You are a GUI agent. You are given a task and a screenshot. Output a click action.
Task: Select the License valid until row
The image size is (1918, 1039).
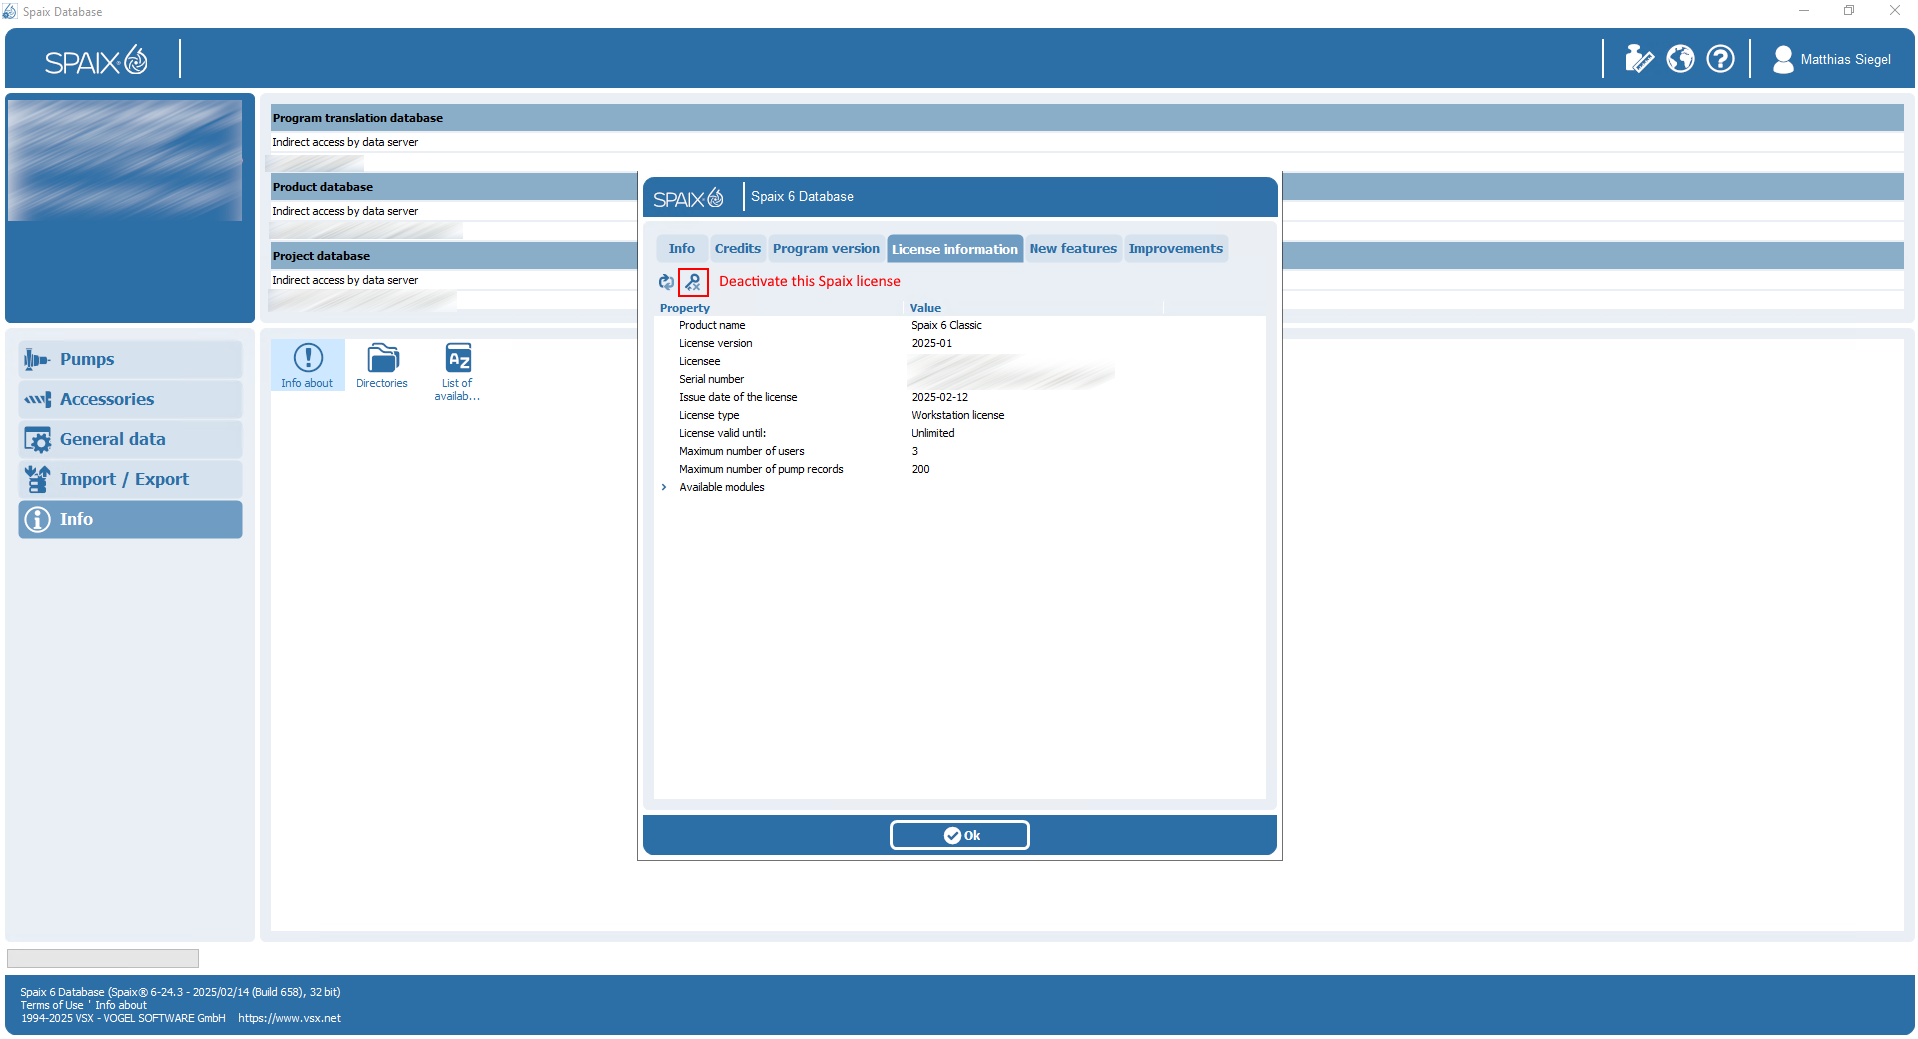(x=960, y=433)
